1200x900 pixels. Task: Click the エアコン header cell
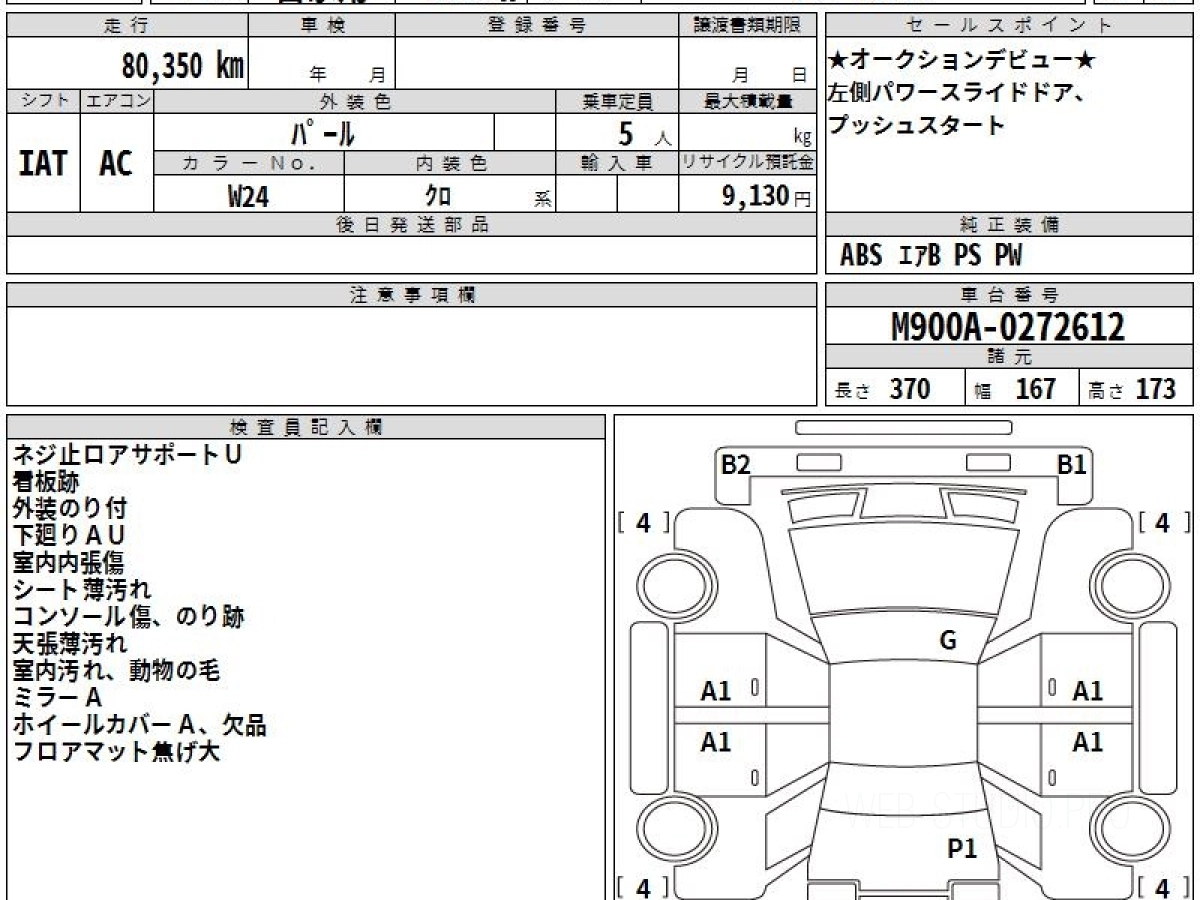(117, 101)
